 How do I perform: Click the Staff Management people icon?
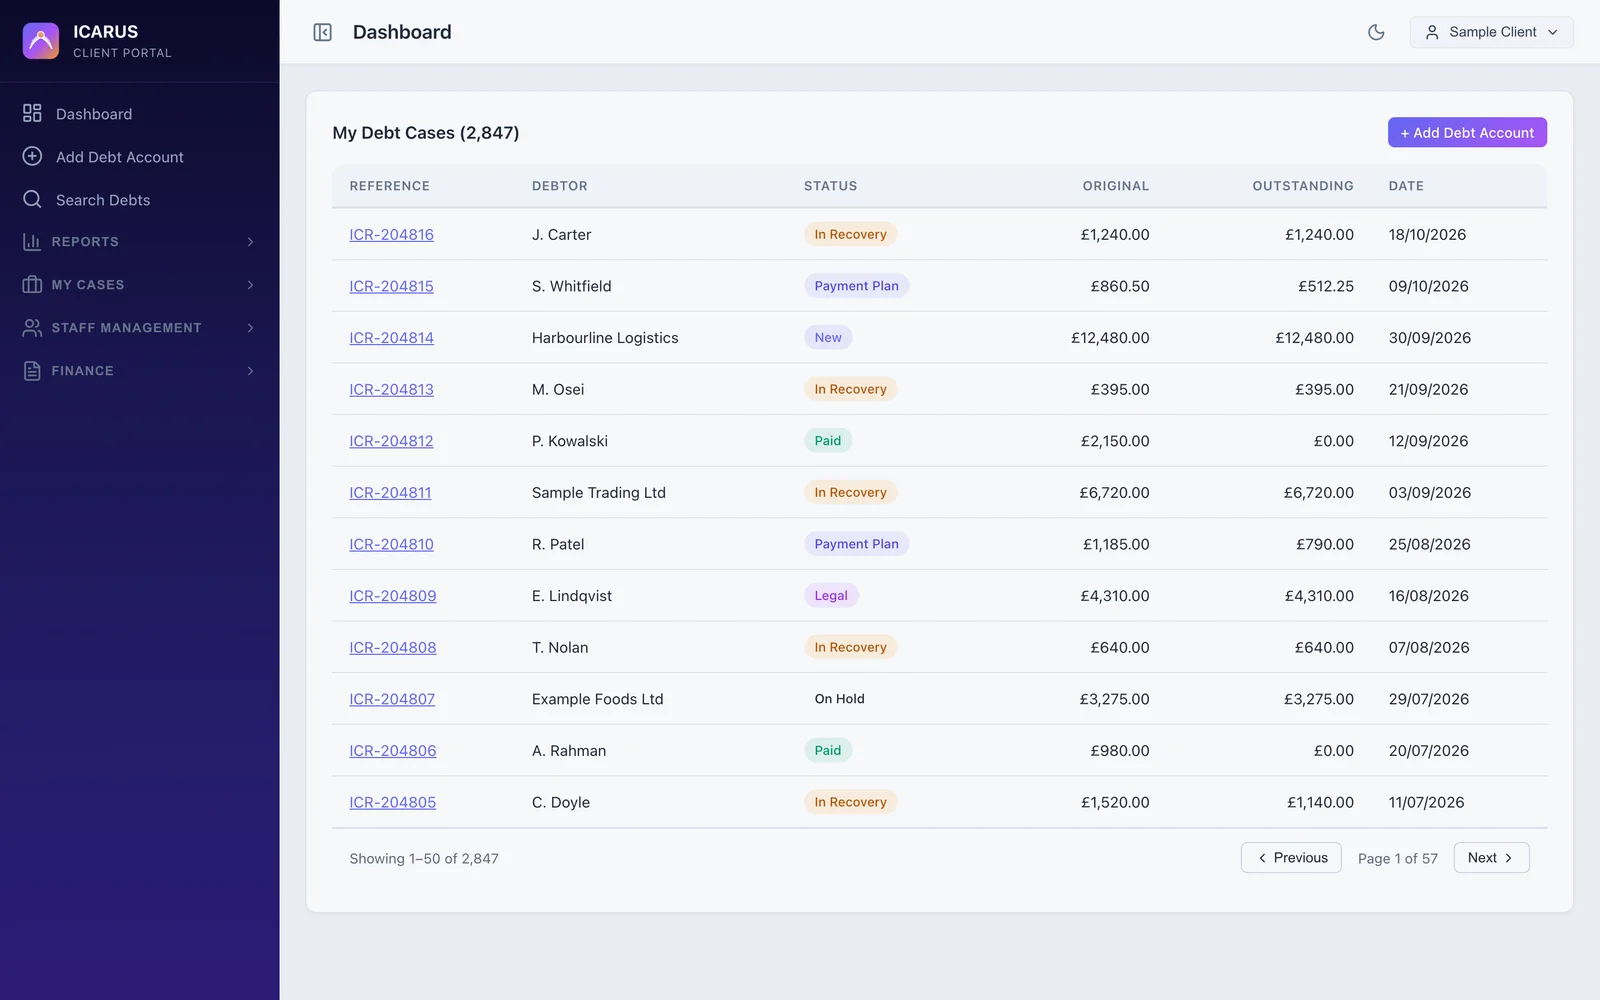(32, 328)
